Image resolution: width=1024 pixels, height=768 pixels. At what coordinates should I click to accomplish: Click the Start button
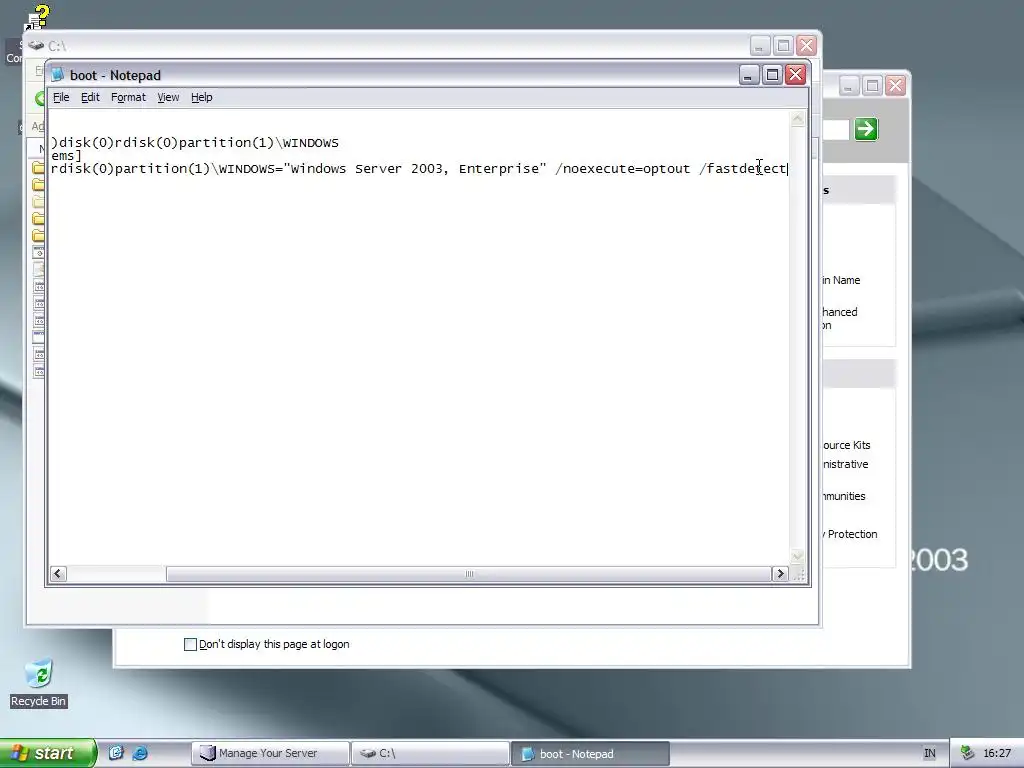pos(47,753)
